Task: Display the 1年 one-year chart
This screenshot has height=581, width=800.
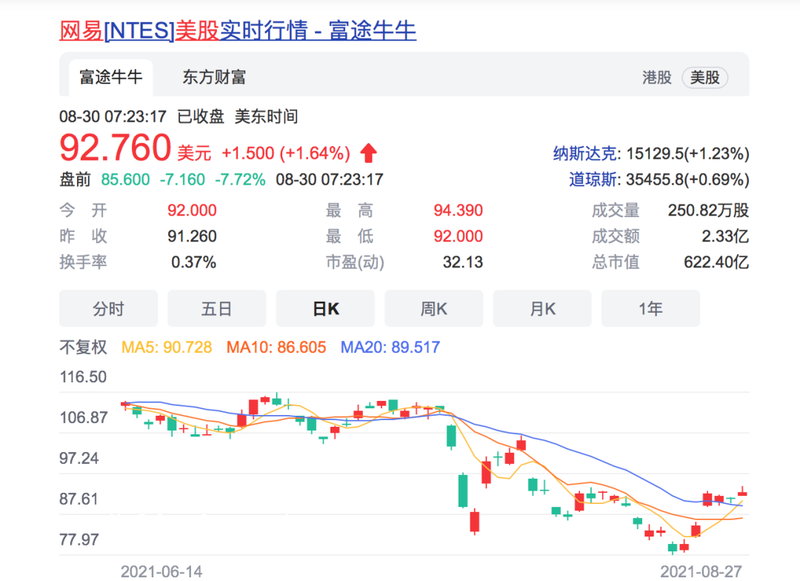Action: click(650, 309)
